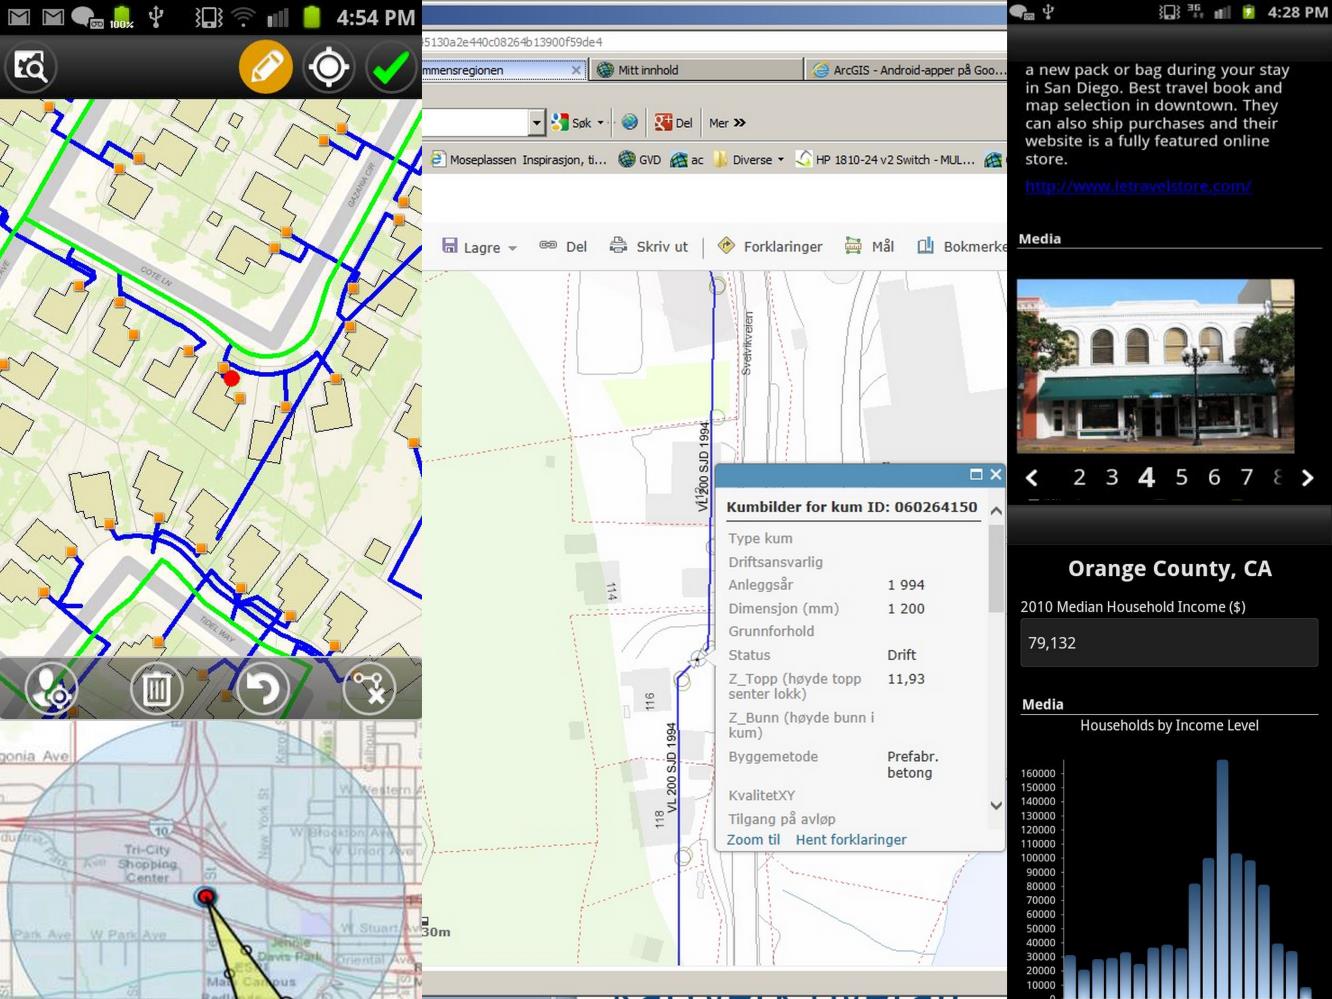This screenshot has height=999, width=1332.
Task: Close the 'mmensregionen' browser tab
Action: point(576,70)
